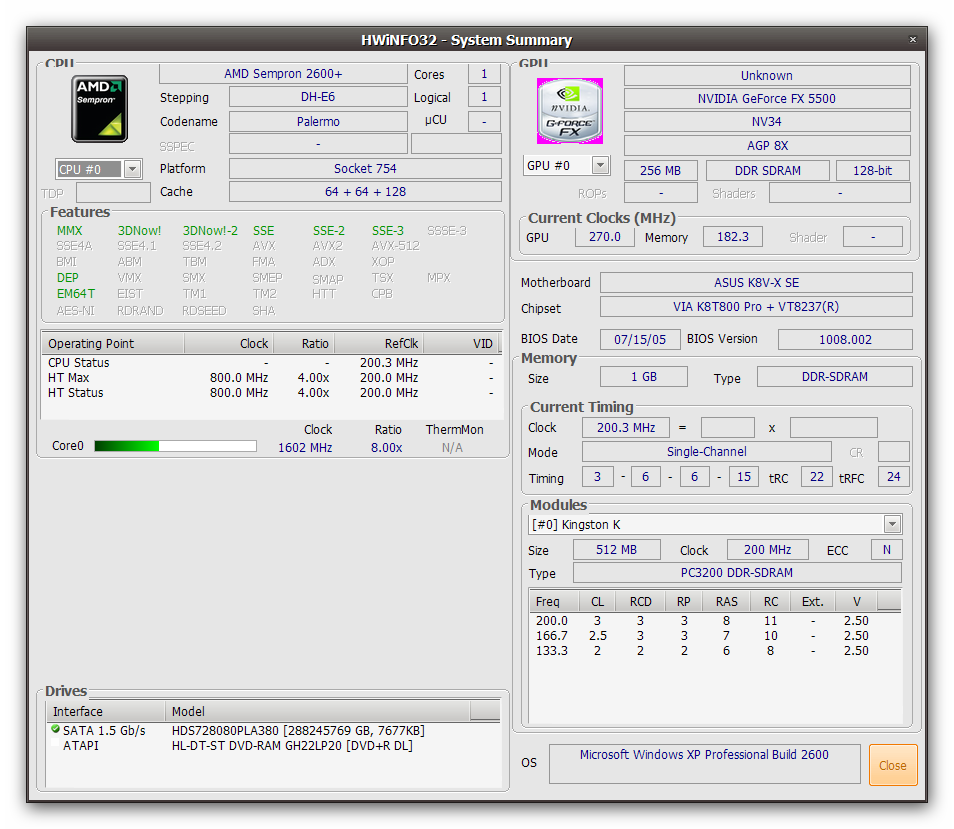Select the 133.3 frequency timing row
This screenshot has height=829, width=954.
715,651
